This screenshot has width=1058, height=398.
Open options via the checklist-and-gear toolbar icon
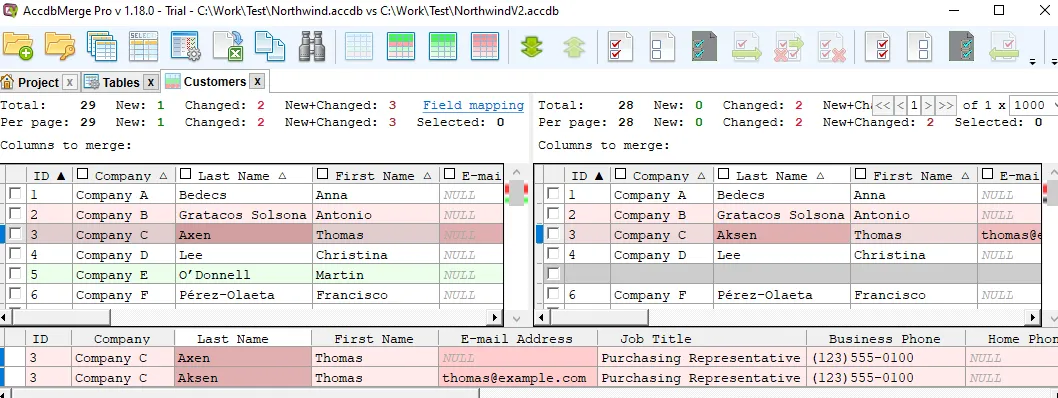click(x=186, y=46)
